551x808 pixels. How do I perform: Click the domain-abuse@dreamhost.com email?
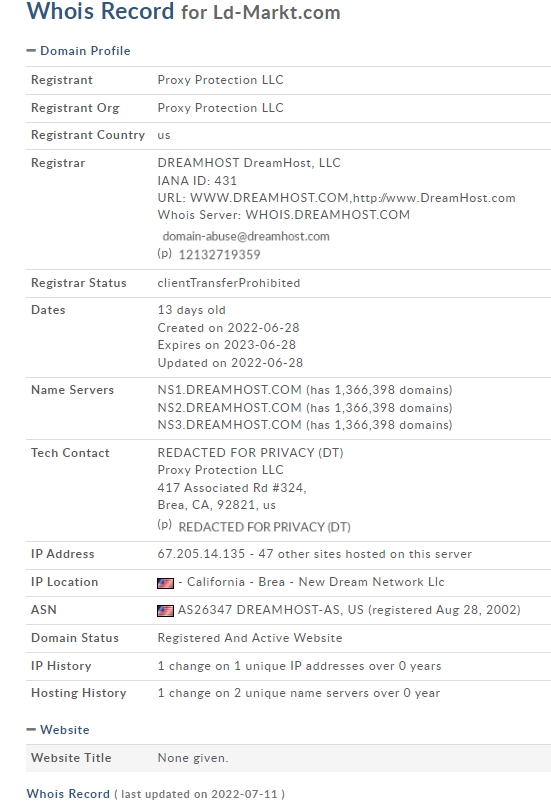246,237
